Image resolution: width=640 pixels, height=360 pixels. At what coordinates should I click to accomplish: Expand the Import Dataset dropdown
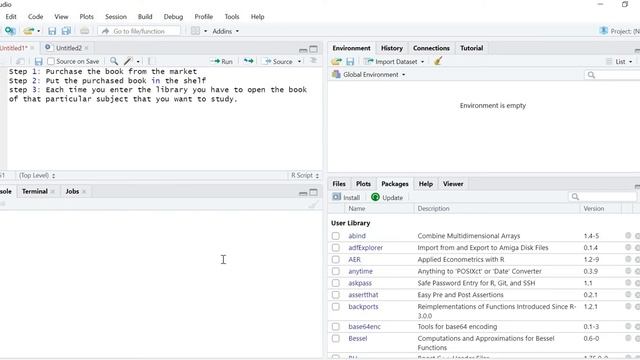pyautogui.click(x=422, y=62)
